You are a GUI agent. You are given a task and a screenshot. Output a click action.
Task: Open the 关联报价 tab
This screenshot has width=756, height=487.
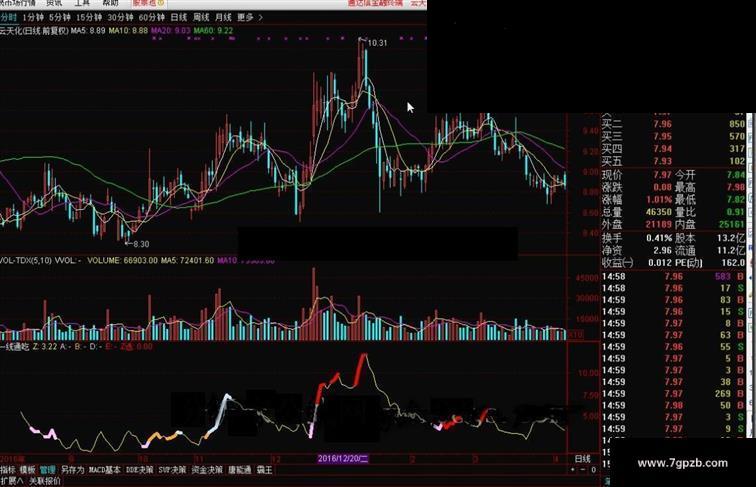pyautogui.click(x=44, y=481)
